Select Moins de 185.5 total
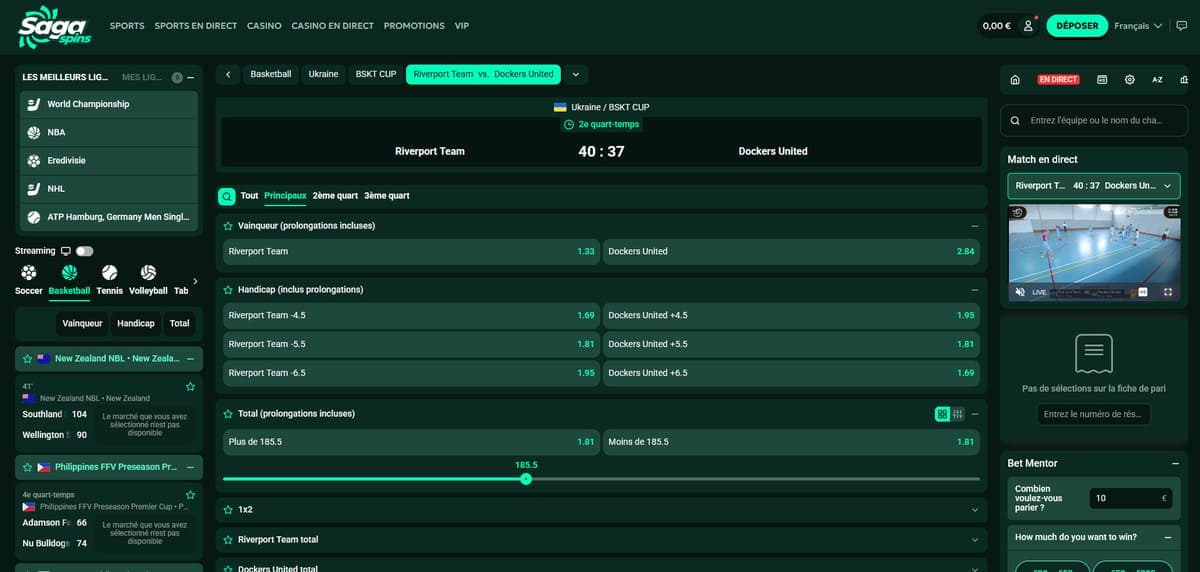The width and height of the screenshot is (1200, 572). pos(791,442)
